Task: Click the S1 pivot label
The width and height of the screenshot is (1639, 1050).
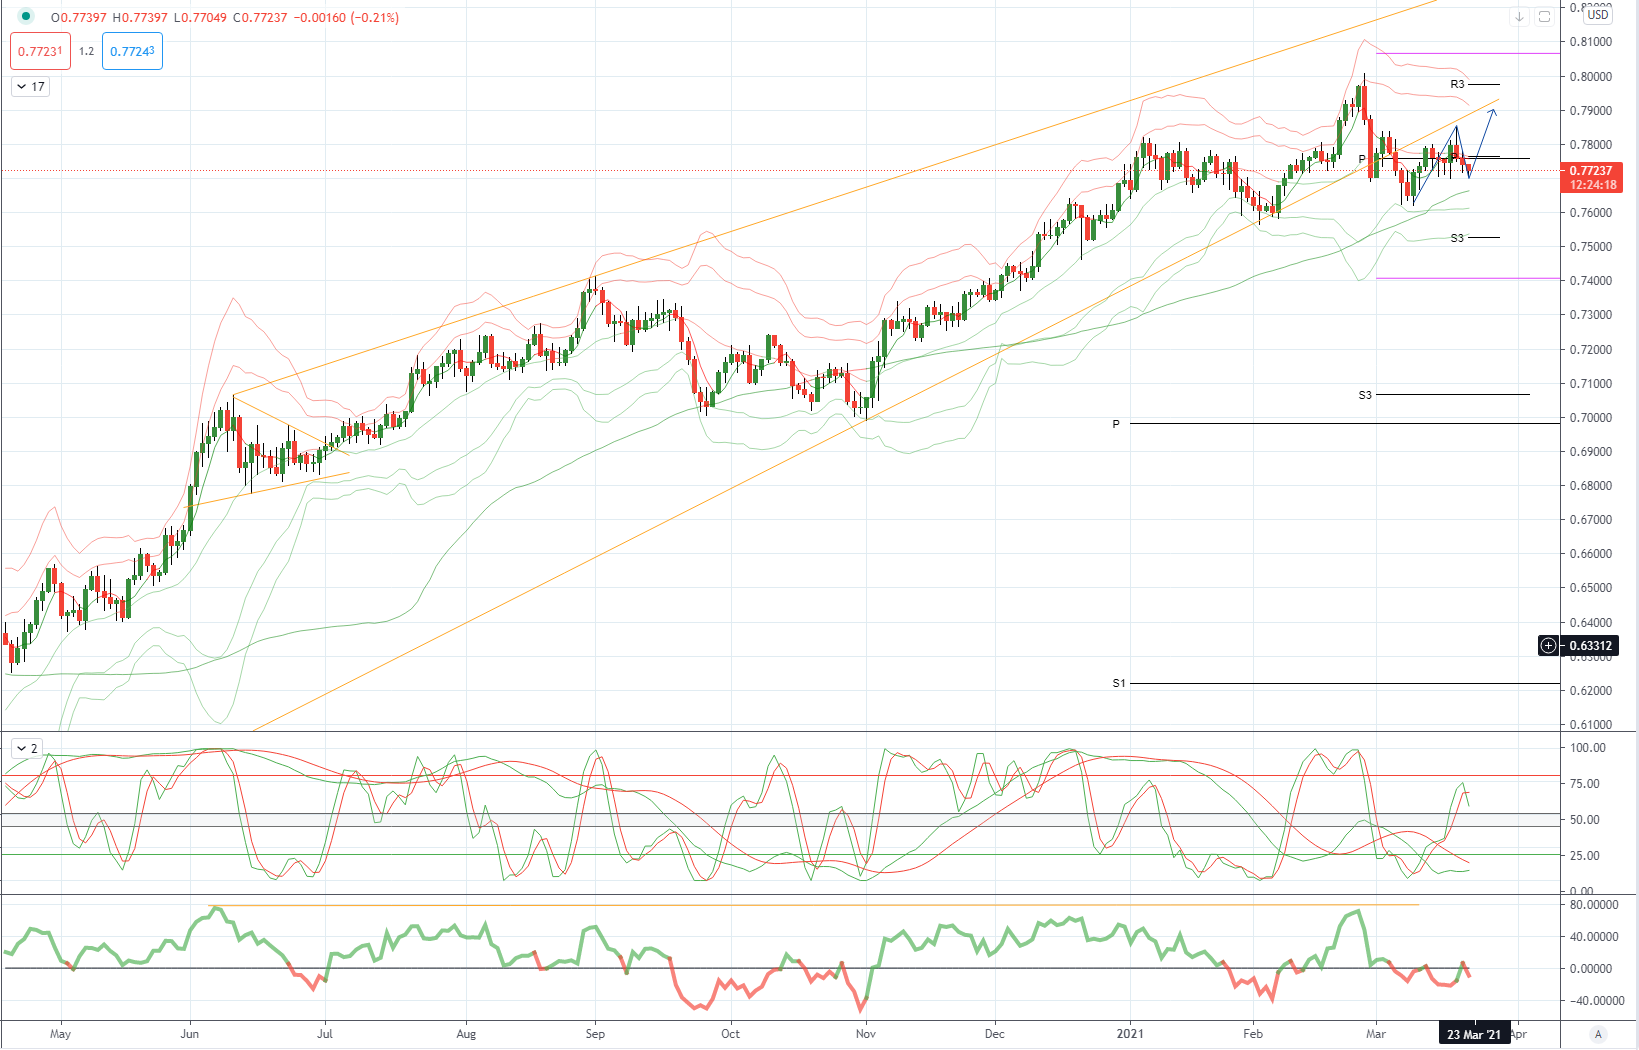Action: (1119, 683)
